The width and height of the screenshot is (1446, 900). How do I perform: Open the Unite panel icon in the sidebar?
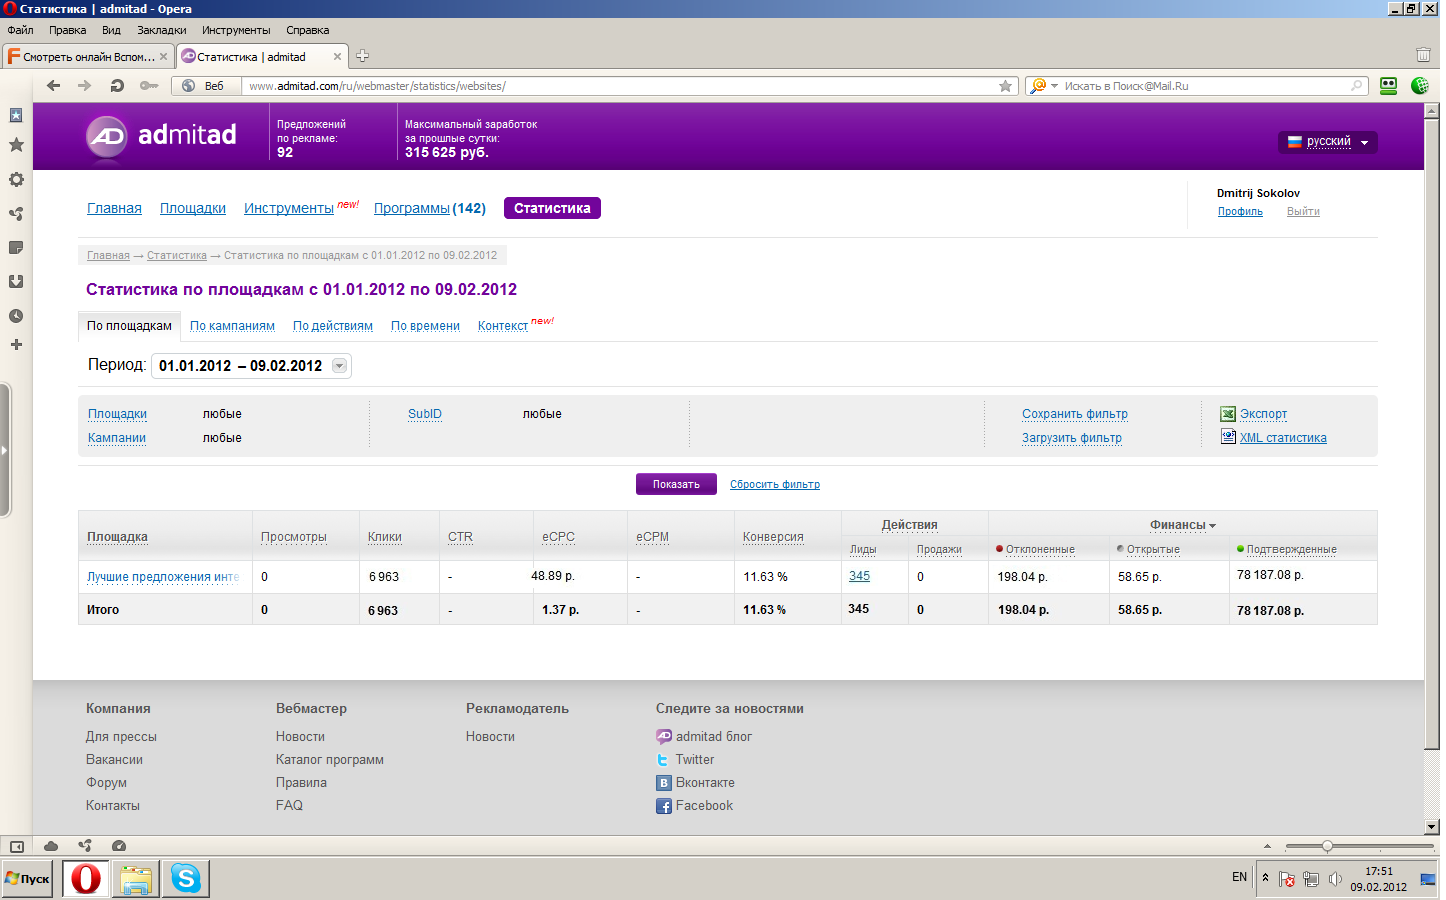tap(16, 214)
